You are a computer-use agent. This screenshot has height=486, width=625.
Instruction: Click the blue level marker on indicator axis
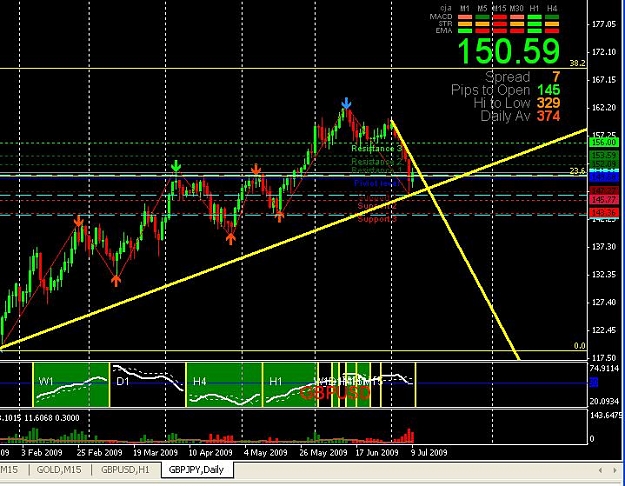pyautogui.click(x=594, y=383)
